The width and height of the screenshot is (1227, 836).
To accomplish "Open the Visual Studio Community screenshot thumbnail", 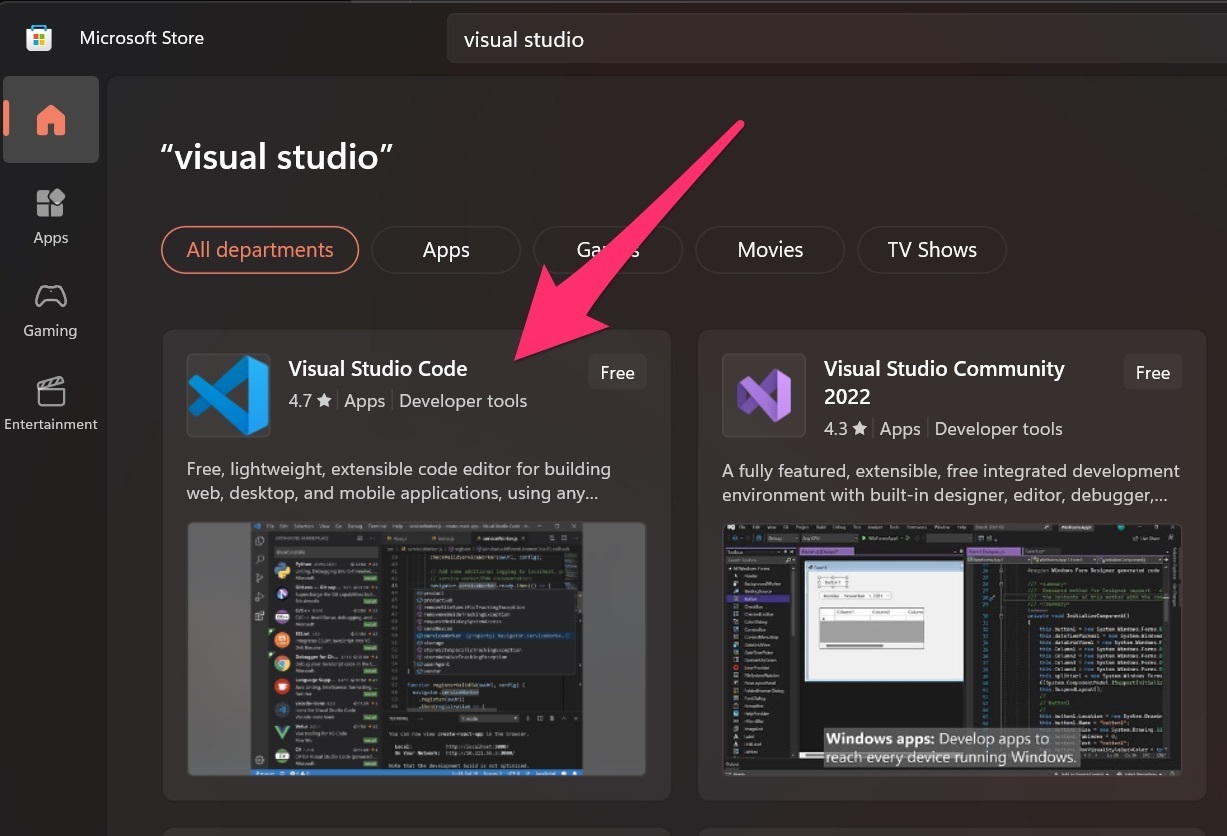I will coord(951,648).
